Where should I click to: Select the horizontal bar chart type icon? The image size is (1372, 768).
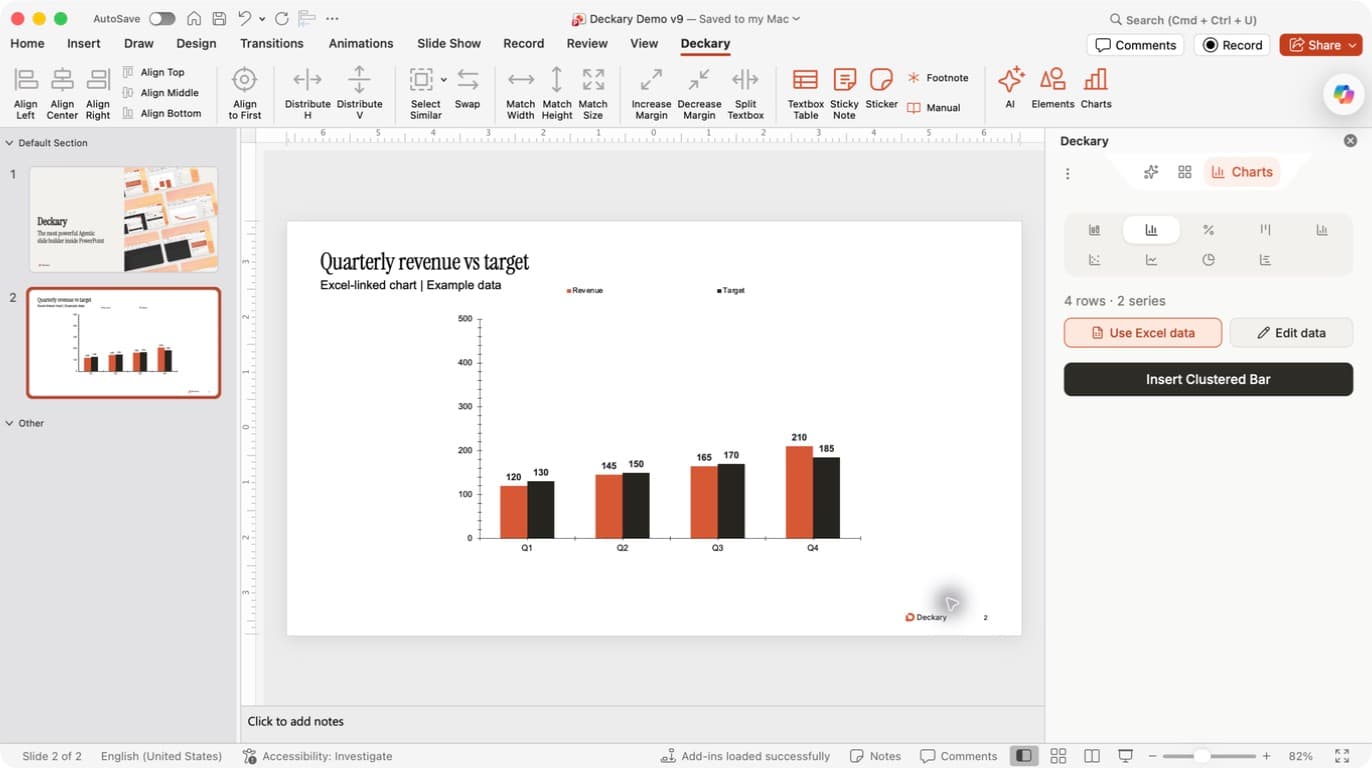coord(1265,260)
